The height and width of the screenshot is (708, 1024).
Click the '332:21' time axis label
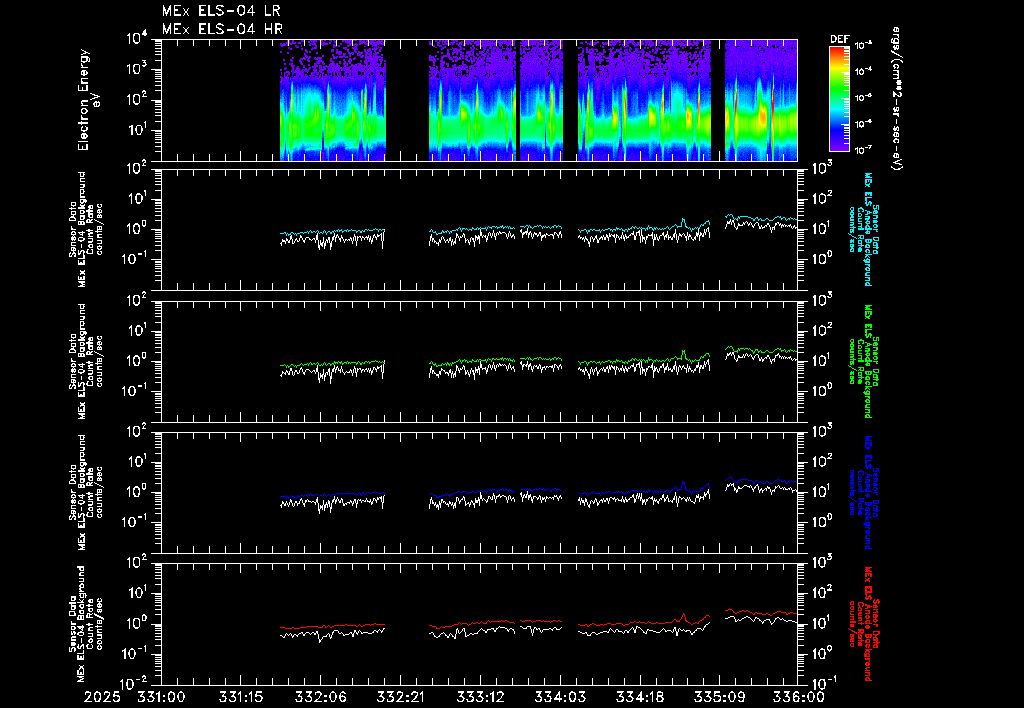point(400,697)
